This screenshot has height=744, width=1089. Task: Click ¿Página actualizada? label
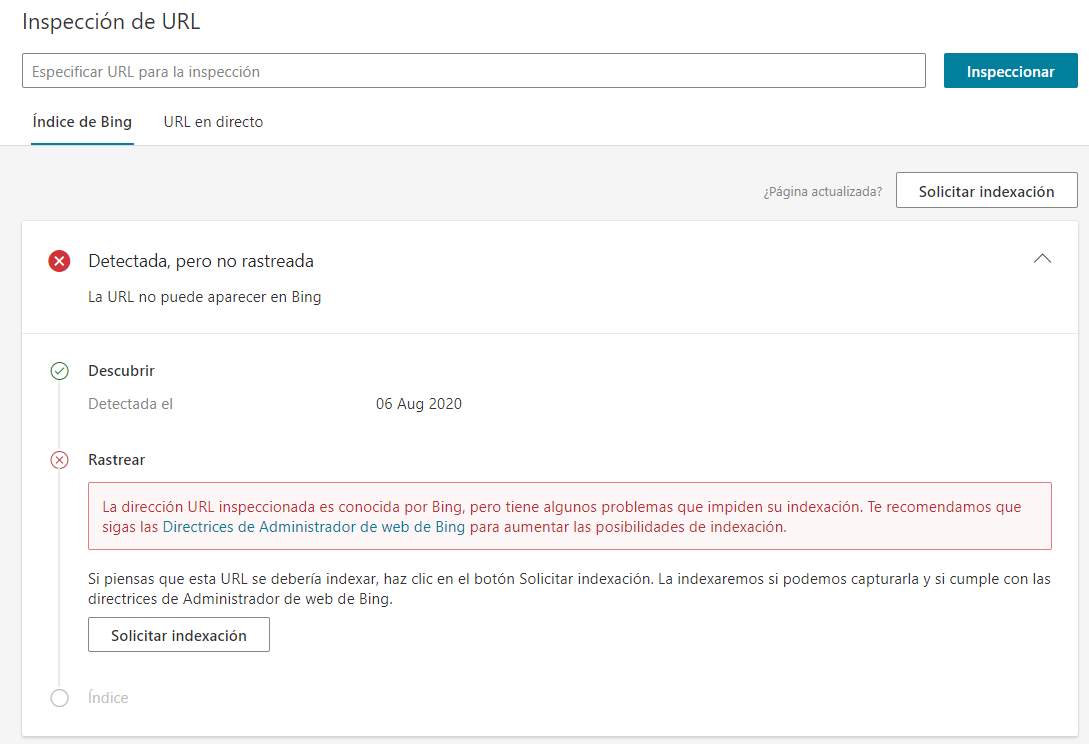(820, 190)
